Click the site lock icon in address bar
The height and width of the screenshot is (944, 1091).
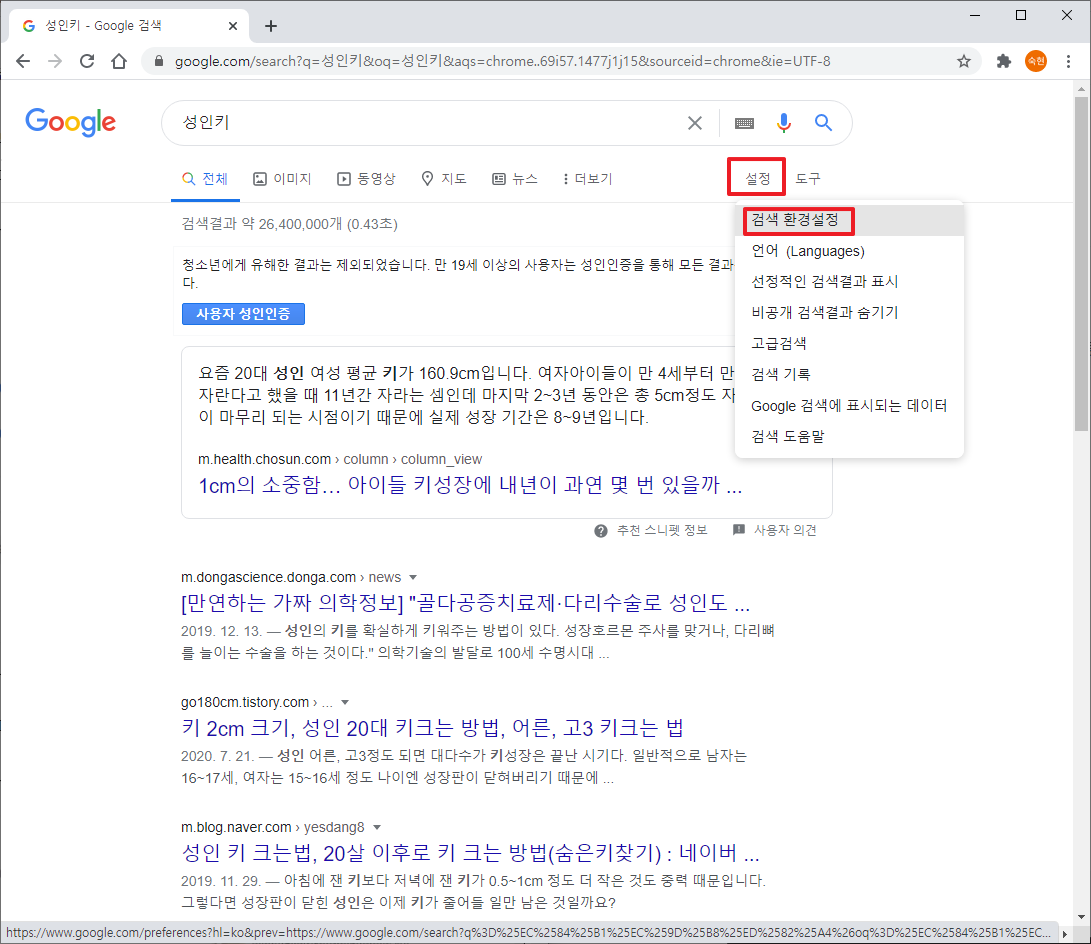[159, 61]
